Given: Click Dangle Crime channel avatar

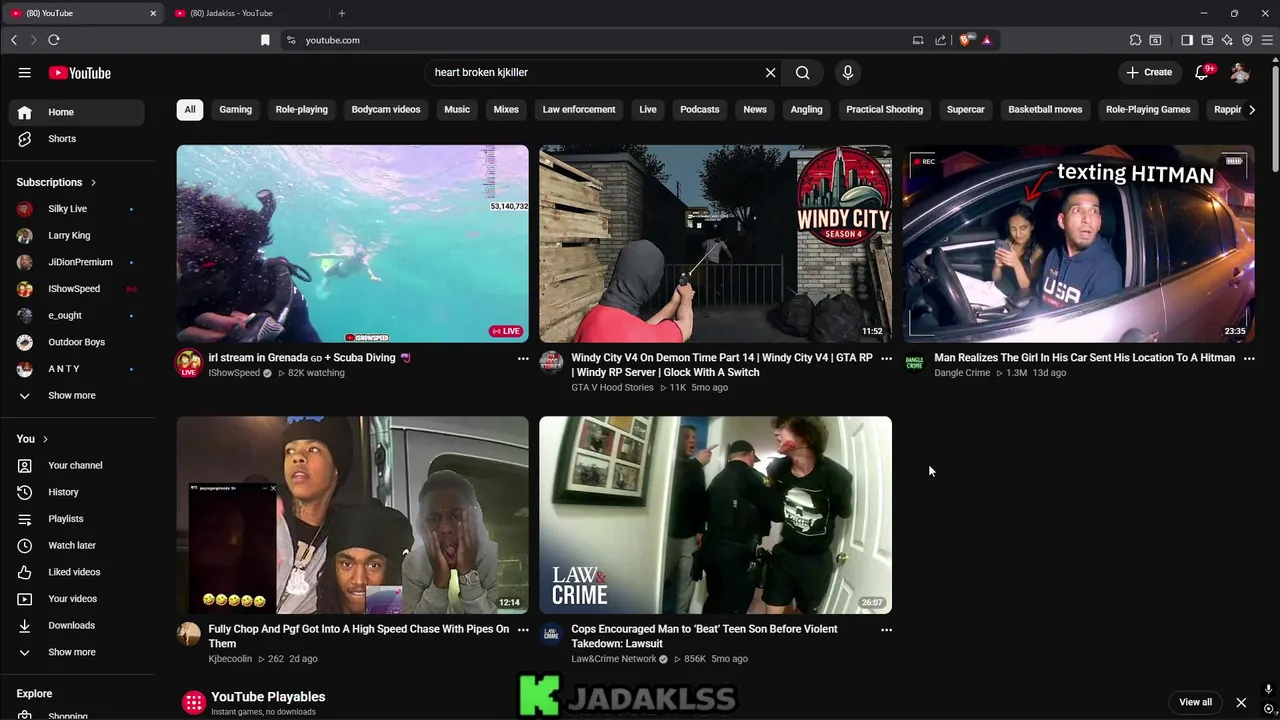Looking at the screenshot, I should [914, 362].
